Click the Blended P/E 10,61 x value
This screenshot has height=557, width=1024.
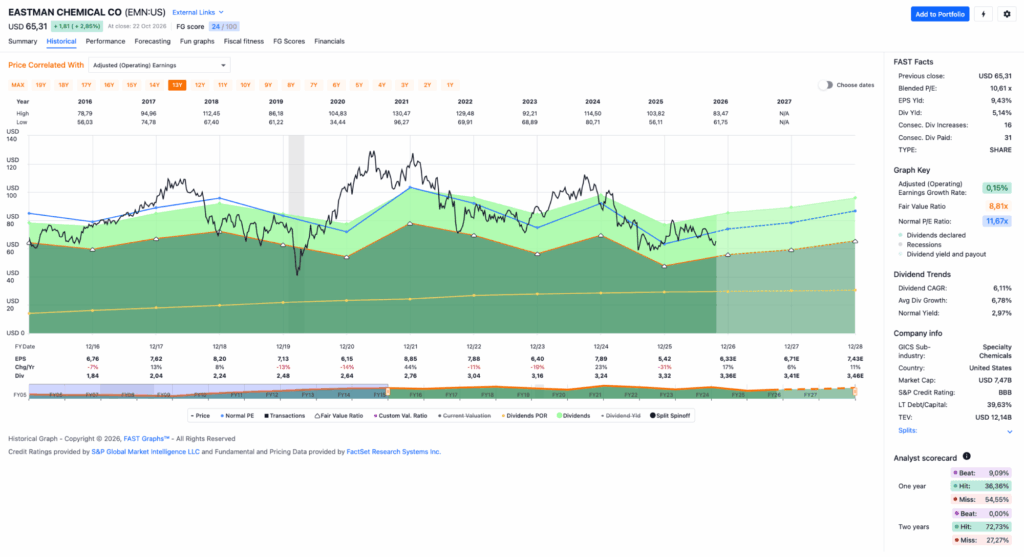click(x=1000, y=88)
